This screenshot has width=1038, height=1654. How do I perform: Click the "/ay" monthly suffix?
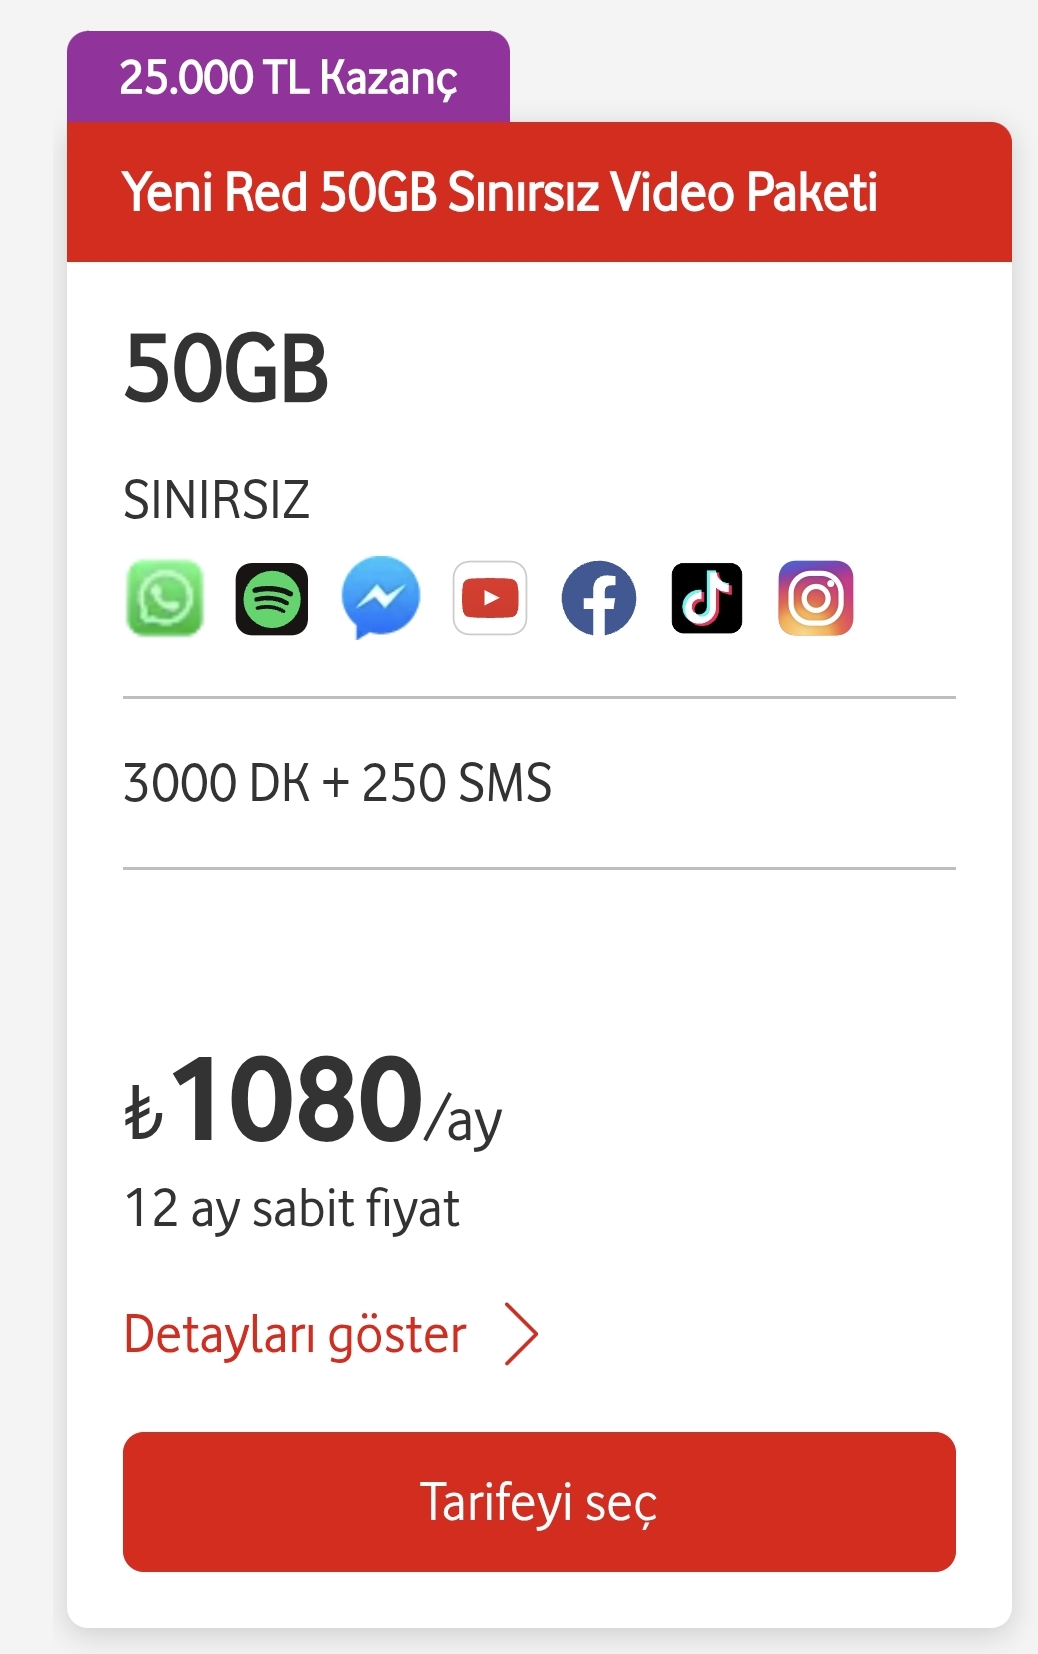pyautogui.click(x=463, y=1120)
